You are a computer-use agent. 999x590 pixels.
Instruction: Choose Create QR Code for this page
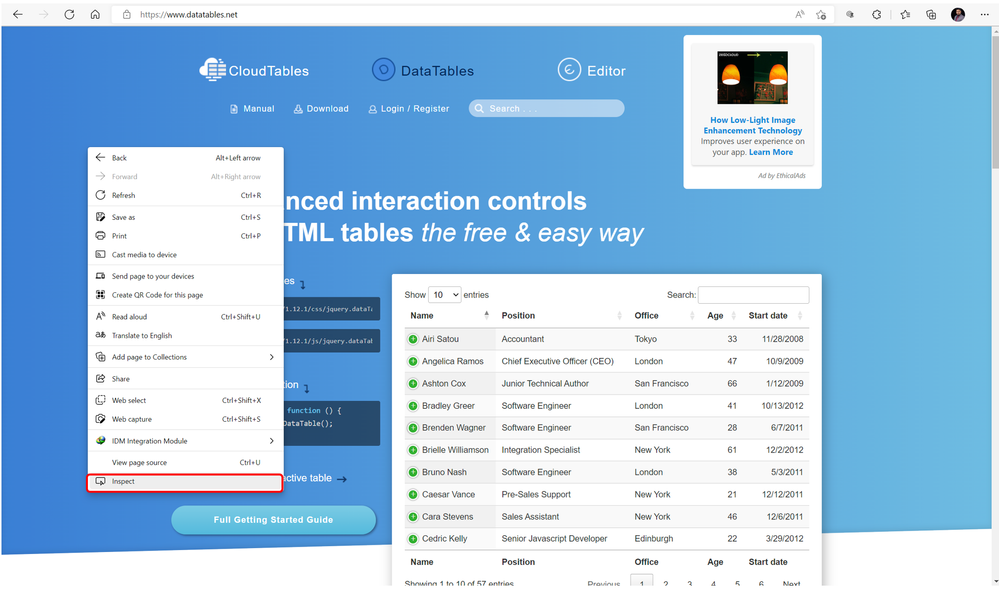click(x=185, y=295)
